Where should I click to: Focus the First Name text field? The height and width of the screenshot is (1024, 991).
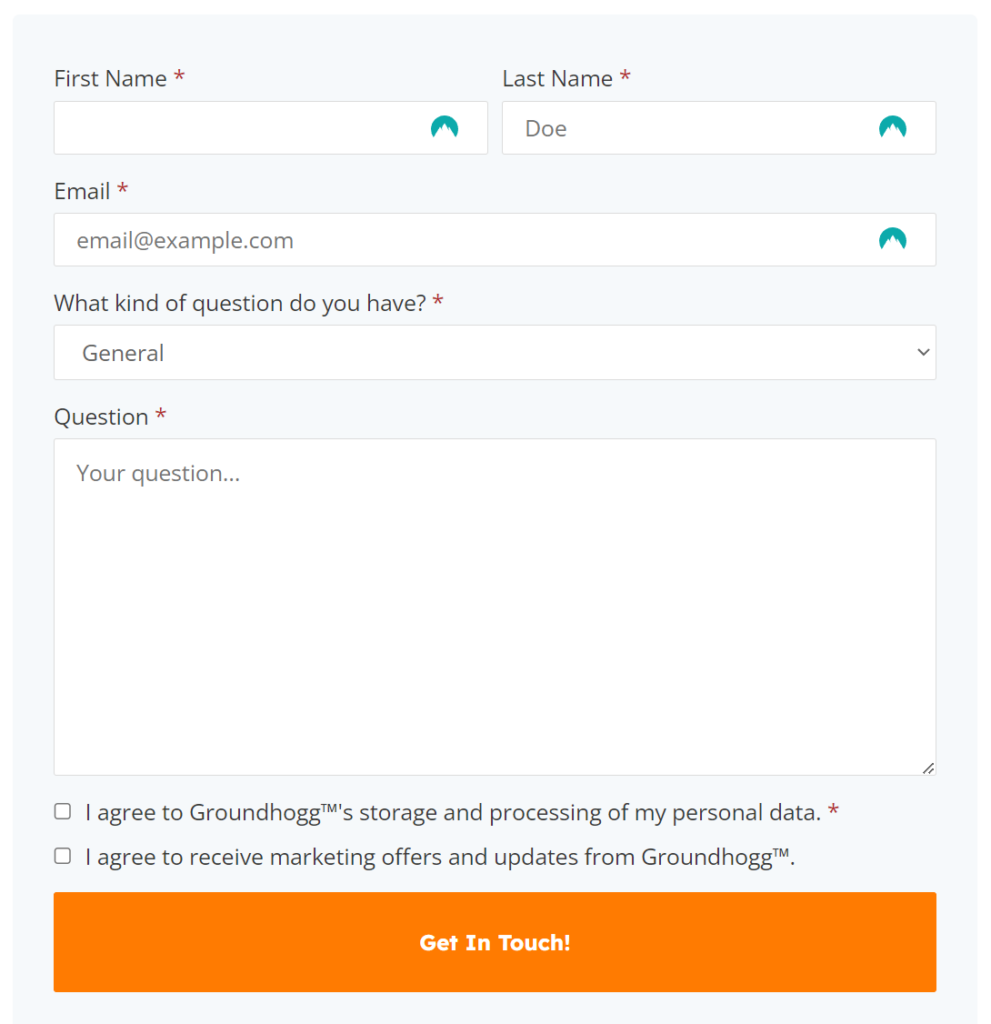(x=240, y=128)
